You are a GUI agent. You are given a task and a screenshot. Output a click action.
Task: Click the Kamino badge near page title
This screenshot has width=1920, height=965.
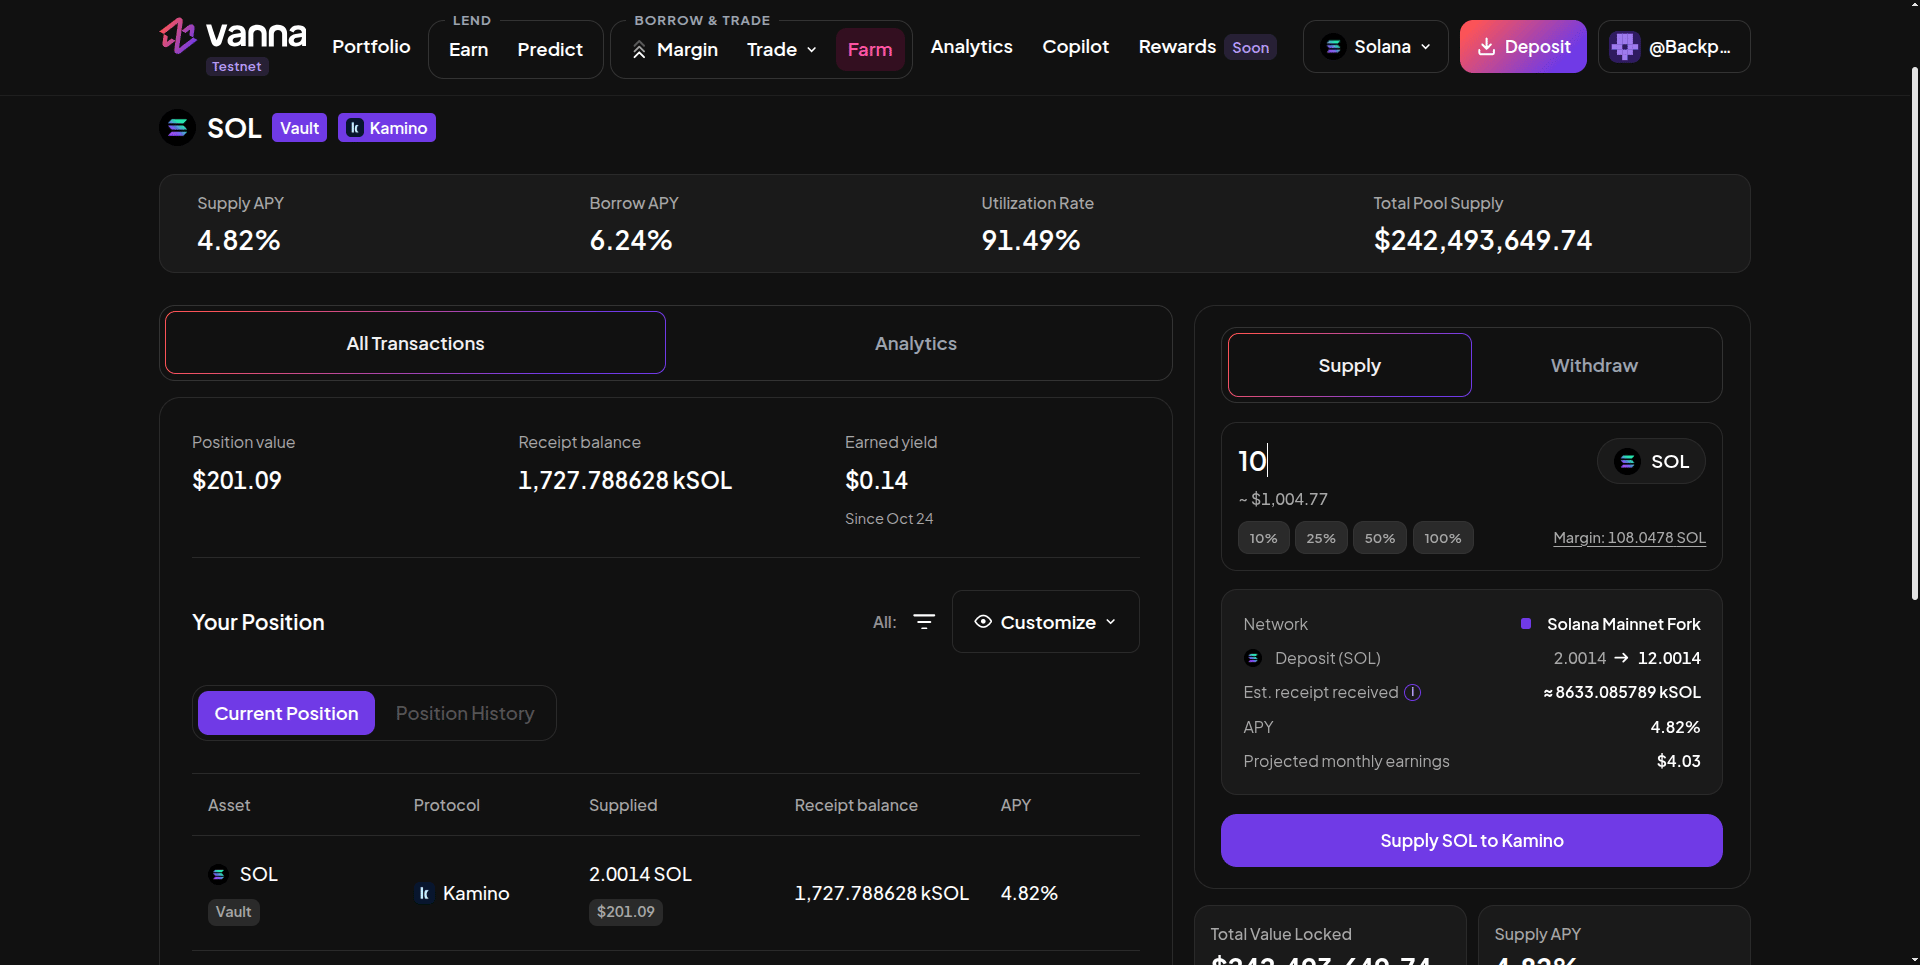(386, 128)
